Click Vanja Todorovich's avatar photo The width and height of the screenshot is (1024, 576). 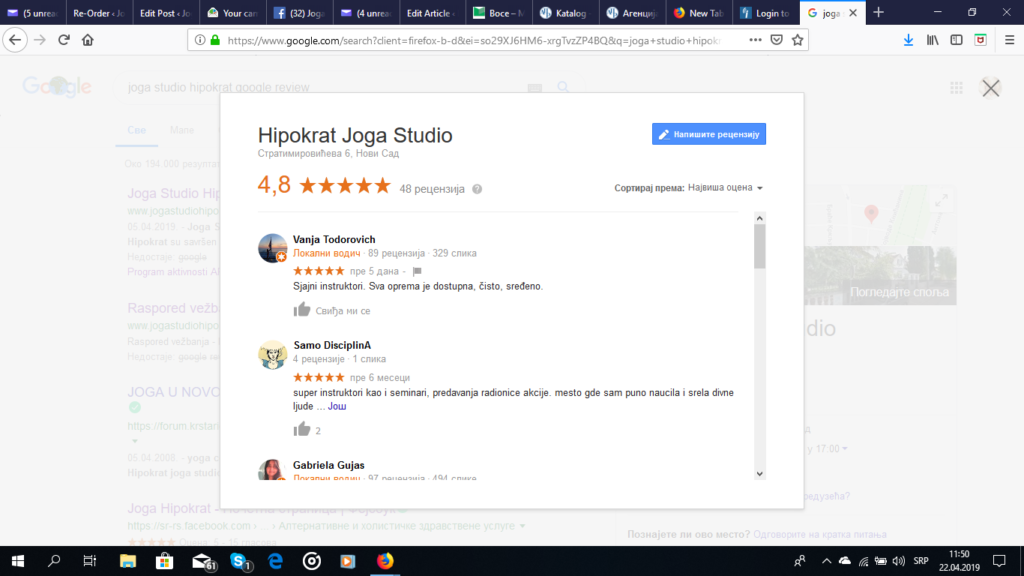coord(272,248)
